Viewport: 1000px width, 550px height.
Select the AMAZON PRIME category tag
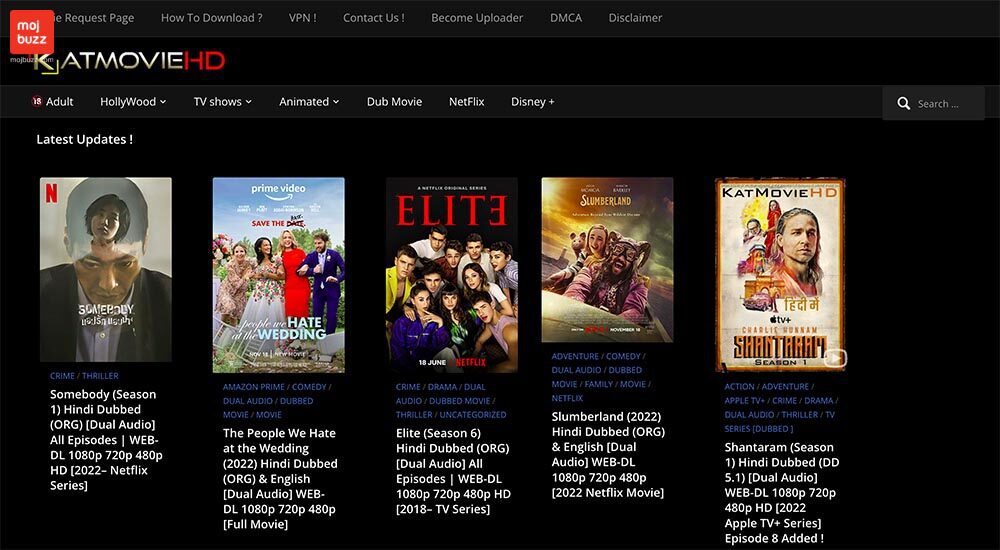(x=253, y=387)
